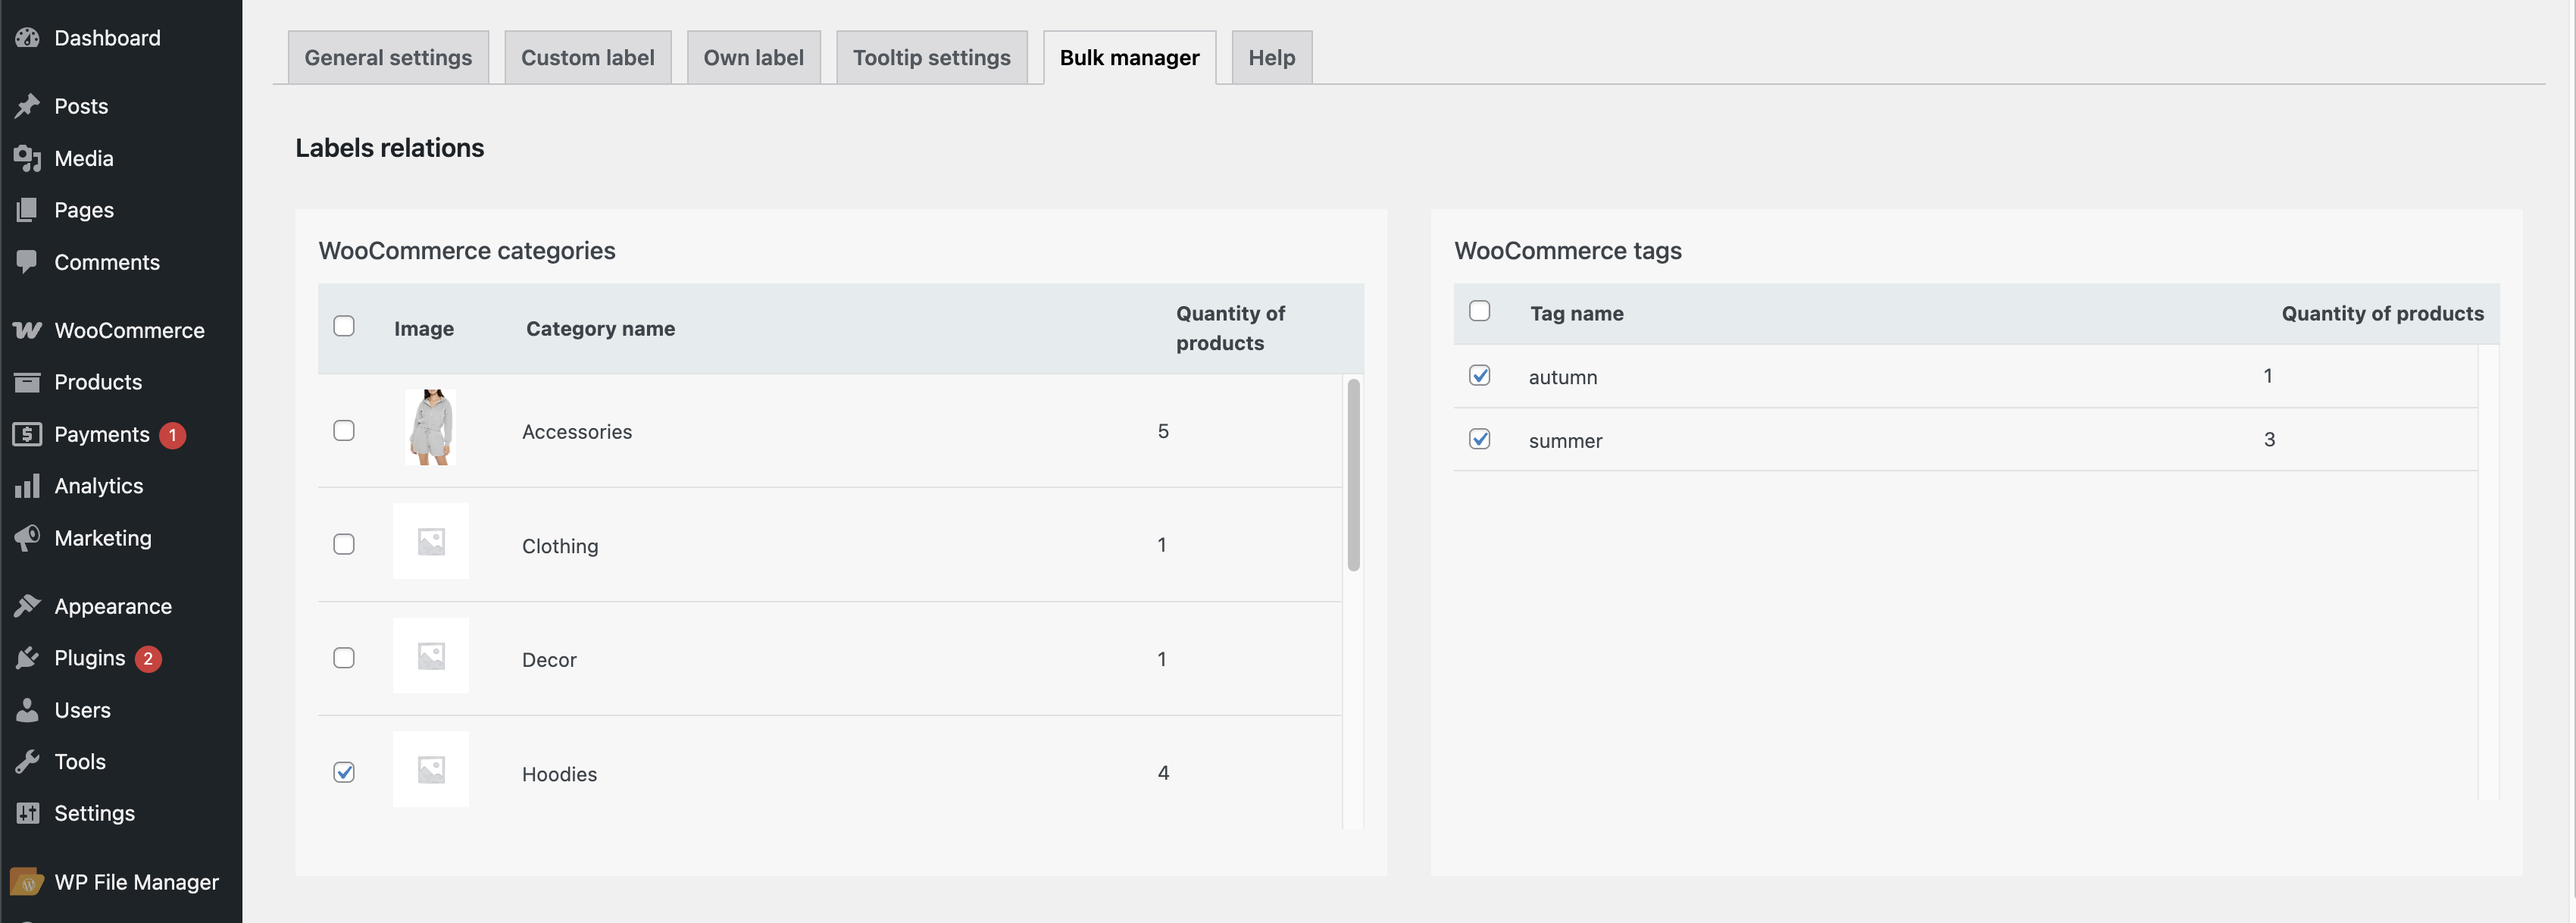The image size is (2576, 923).
Task: Click the Hoodies category name
Action: tap(559, 774)
